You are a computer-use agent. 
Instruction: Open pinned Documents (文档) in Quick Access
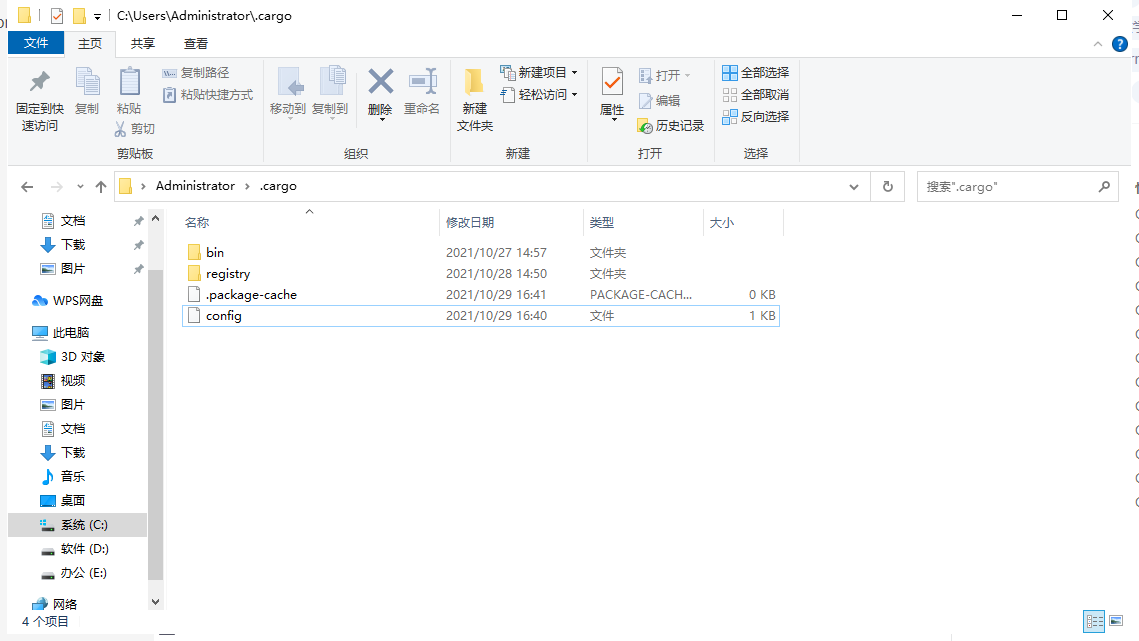(64, 221)
